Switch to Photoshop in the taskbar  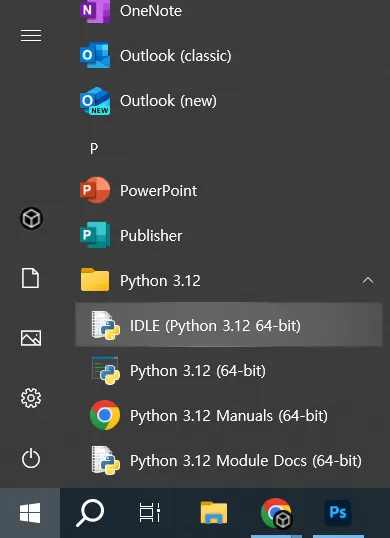tap(338, 513)
